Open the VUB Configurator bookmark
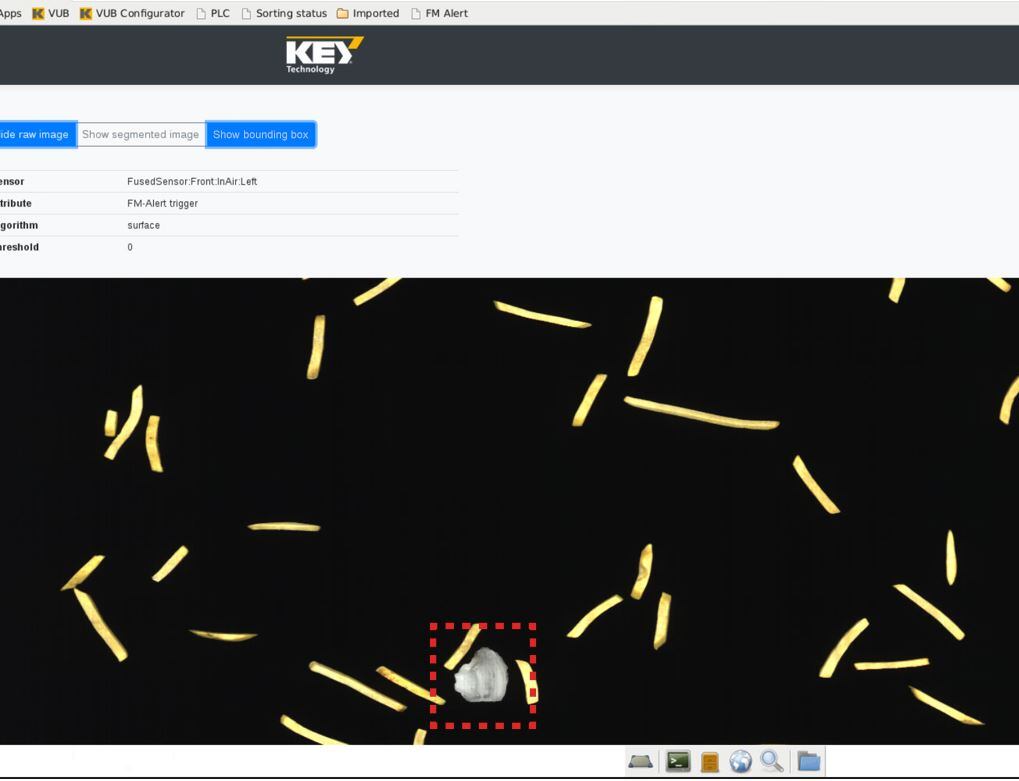 point(132,13)
